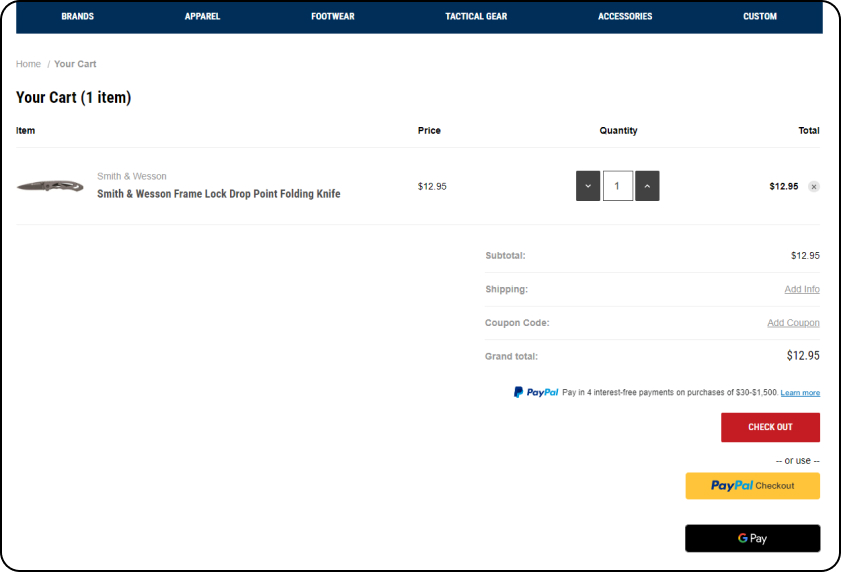The image size is (841, 572).
Task: Click the $12.95 grand total value
Action: (803, 355)
